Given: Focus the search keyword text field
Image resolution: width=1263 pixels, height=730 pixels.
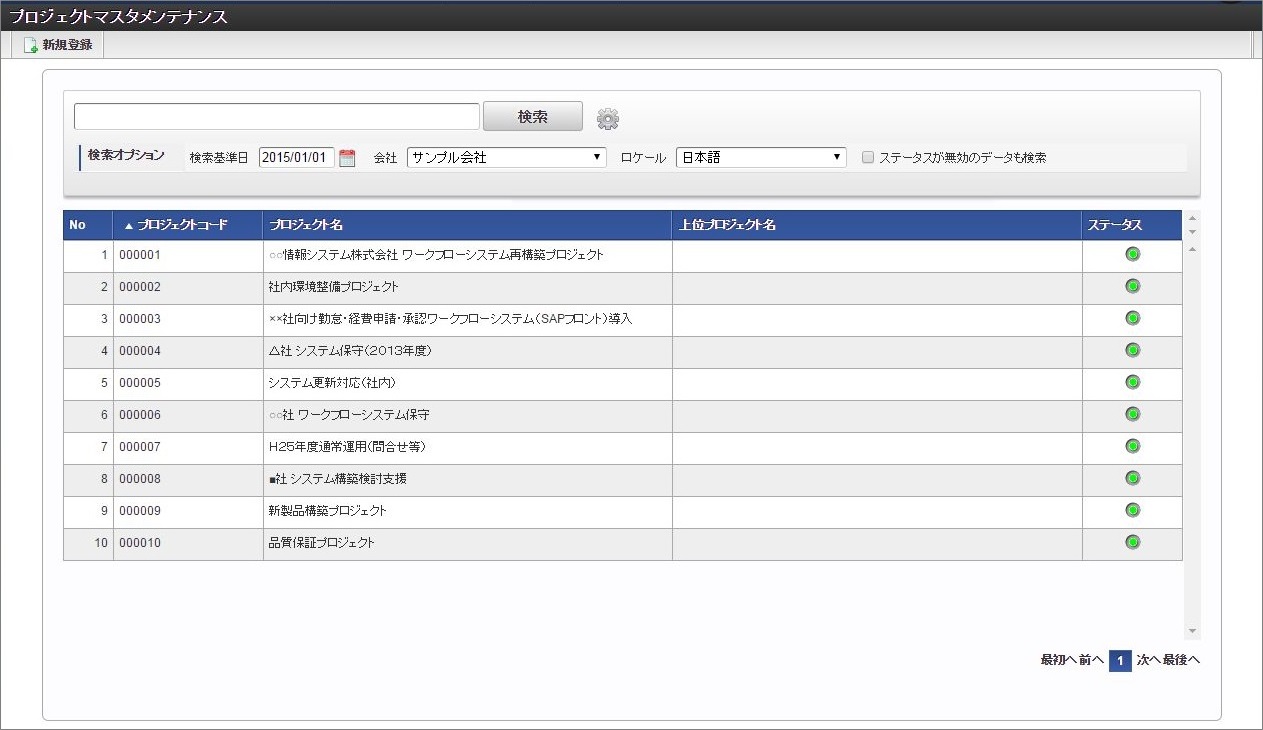Looking at the screenshot, I should pos(277,117).
